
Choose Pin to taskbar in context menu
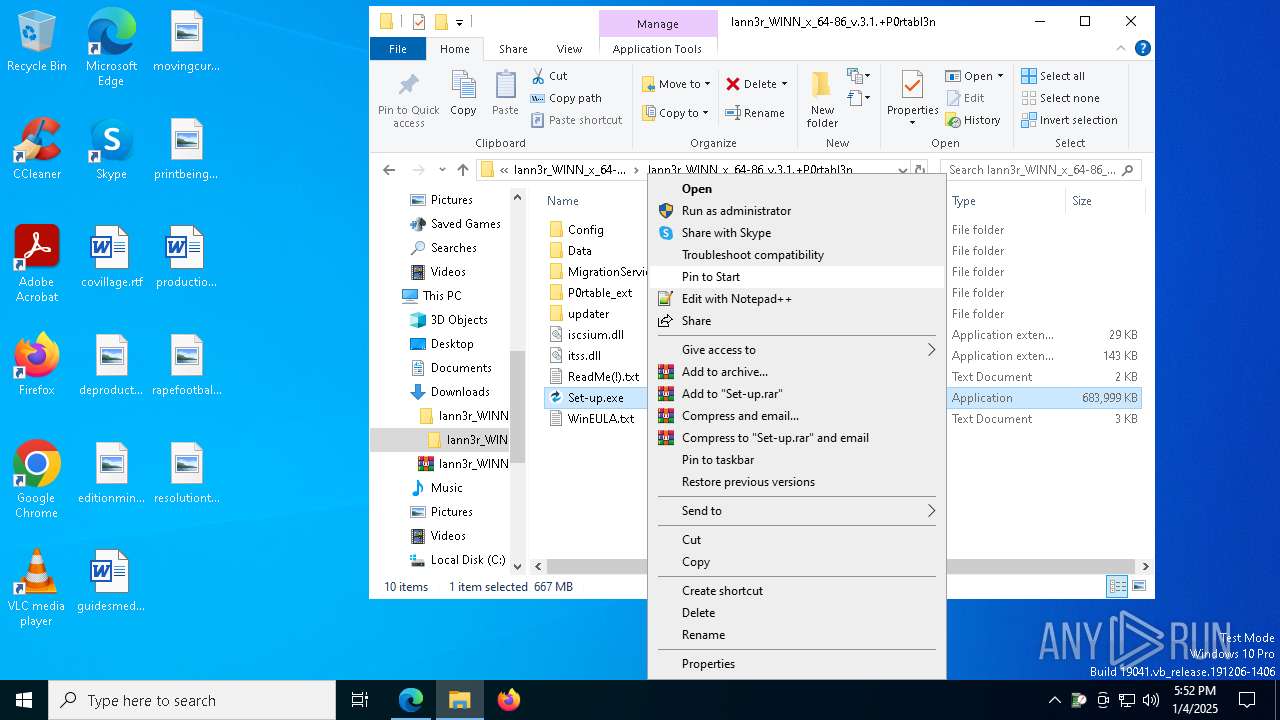point(797,460)
